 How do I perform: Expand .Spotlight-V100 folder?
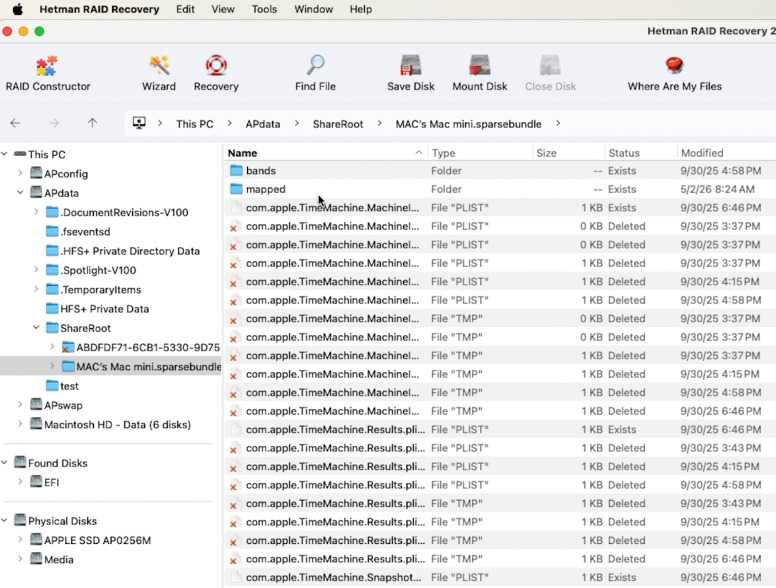(x=36, y=270)
